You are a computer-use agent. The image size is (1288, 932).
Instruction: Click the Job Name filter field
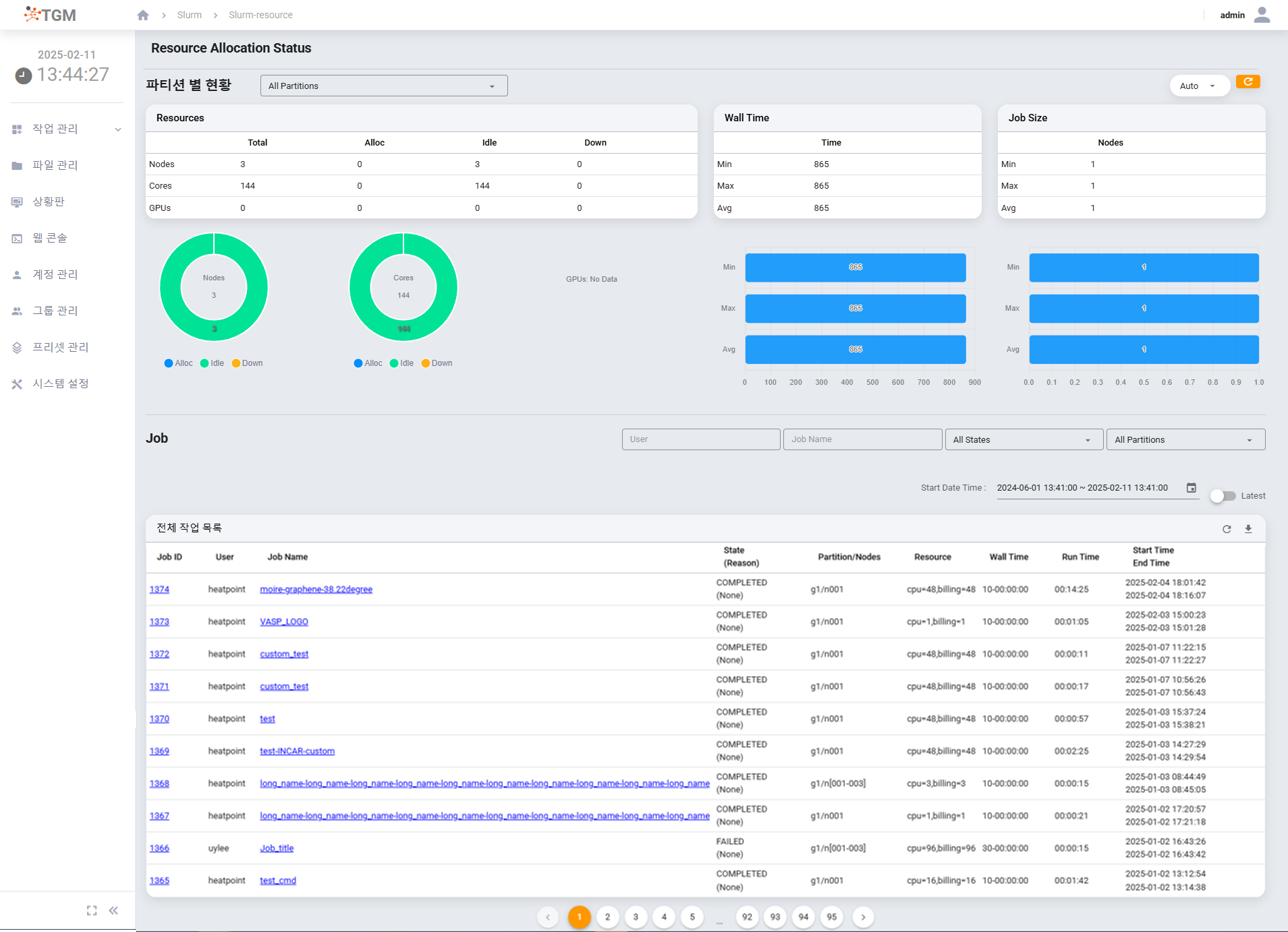[862, 440]
